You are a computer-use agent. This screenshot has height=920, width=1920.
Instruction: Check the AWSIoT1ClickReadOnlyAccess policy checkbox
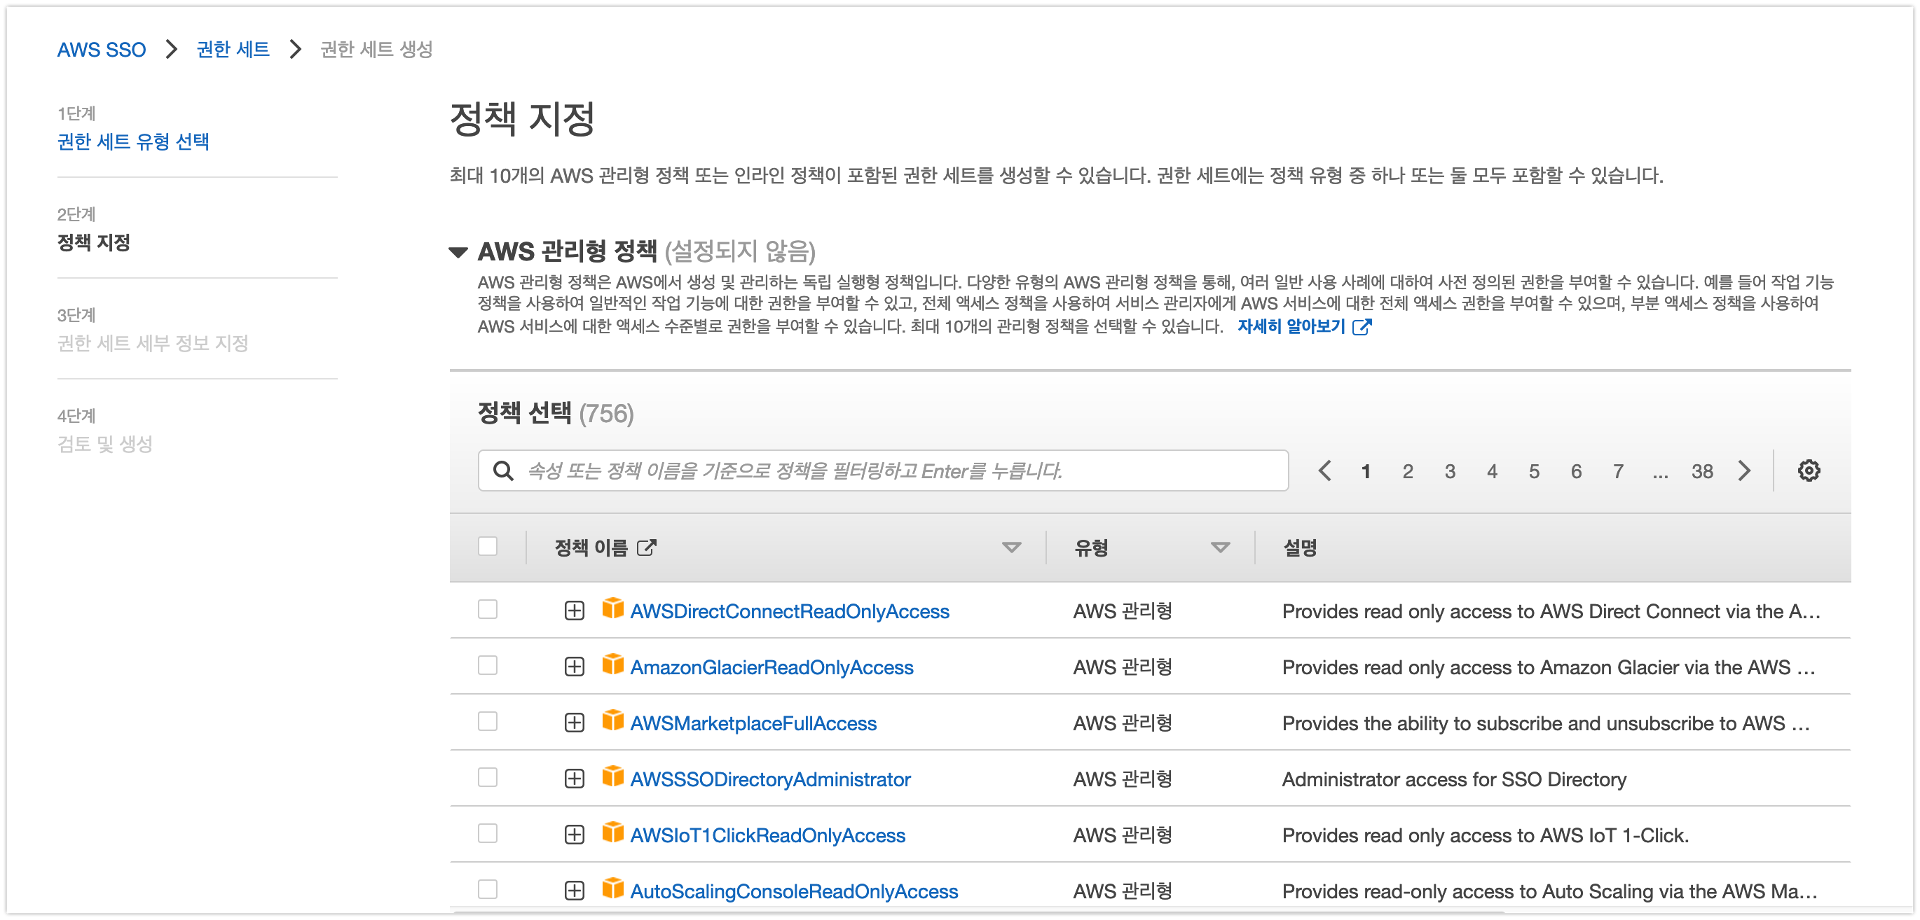click(x=488, y=833)
